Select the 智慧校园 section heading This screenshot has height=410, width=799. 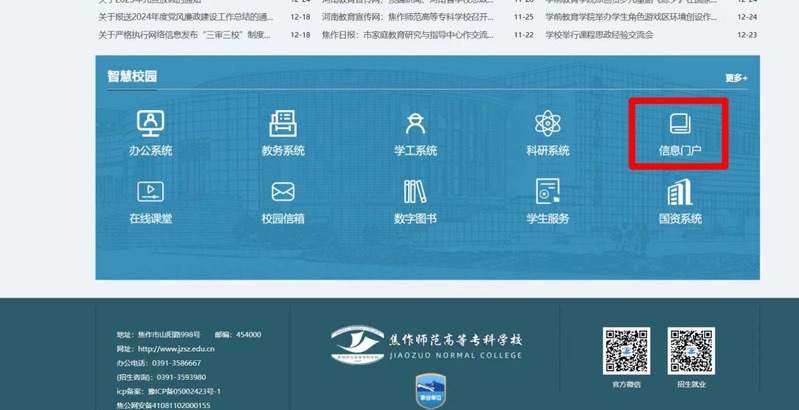(132, 77)
